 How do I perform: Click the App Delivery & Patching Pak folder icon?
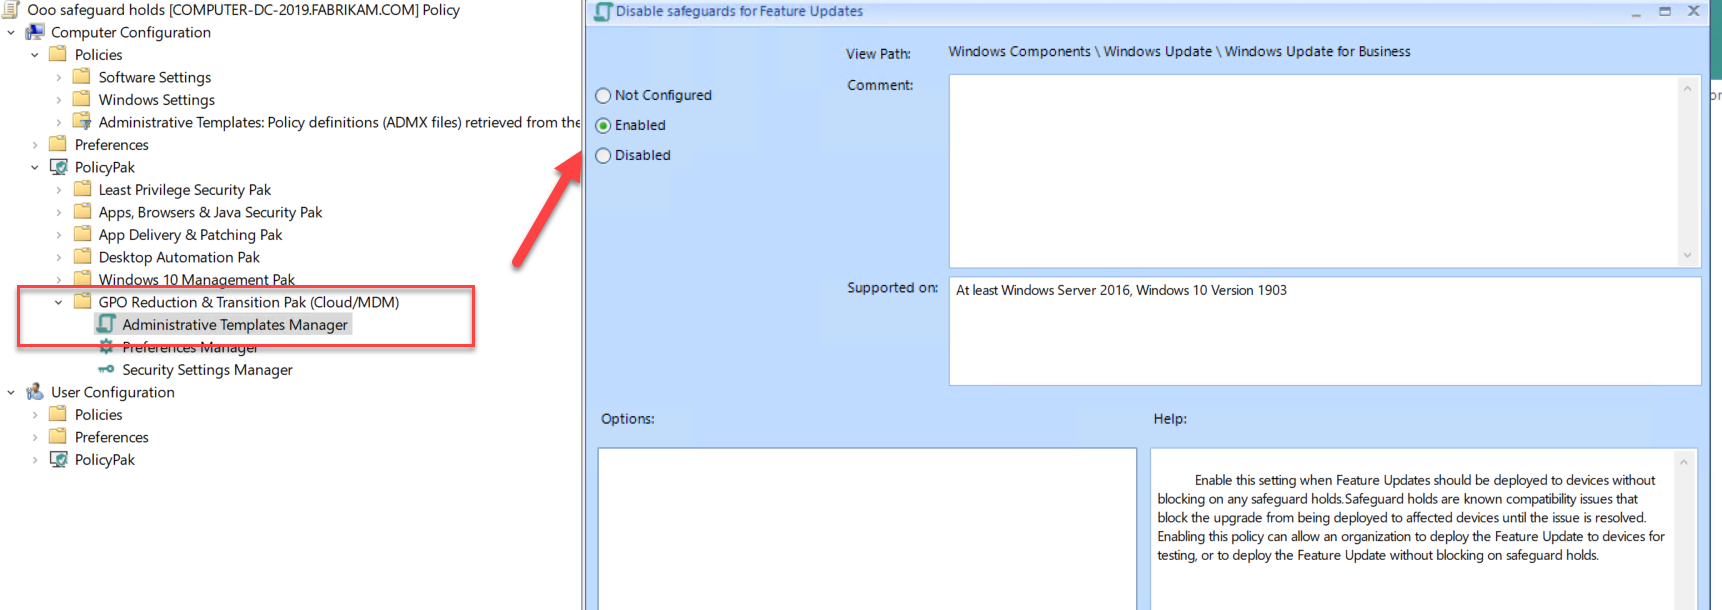(82, 234)
